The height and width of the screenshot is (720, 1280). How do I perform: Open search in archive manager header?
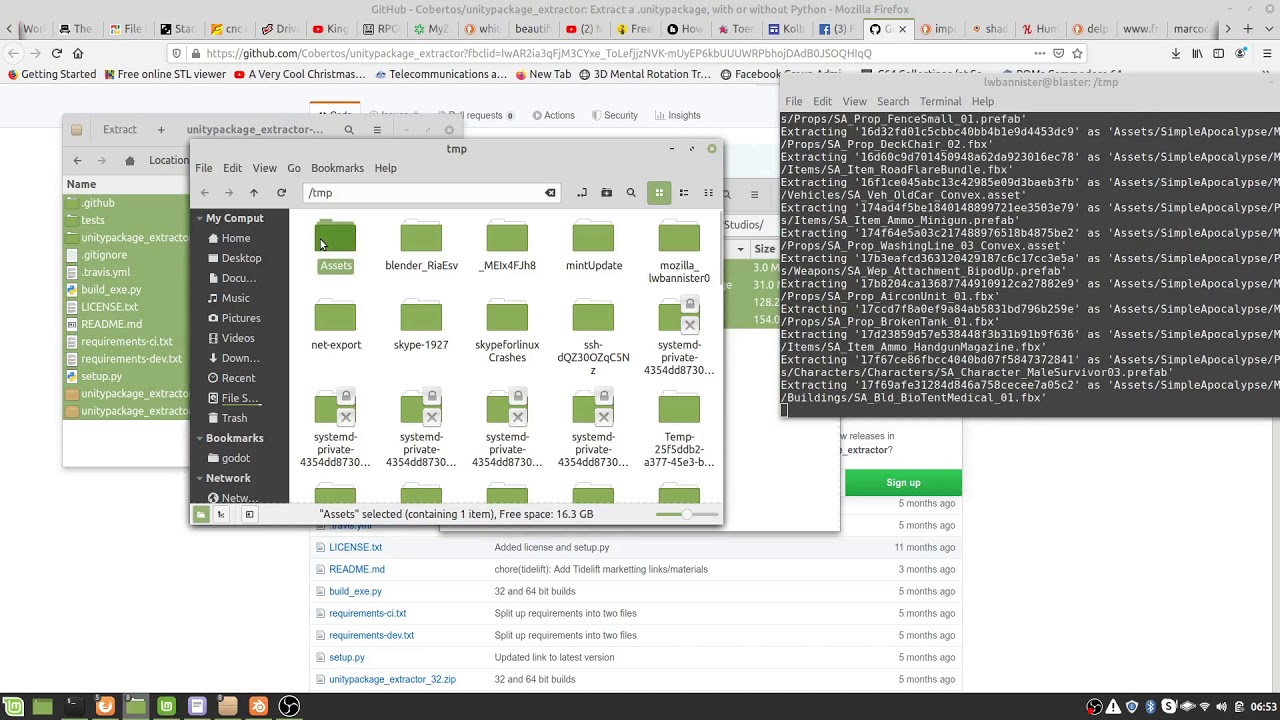coord(349,129)
